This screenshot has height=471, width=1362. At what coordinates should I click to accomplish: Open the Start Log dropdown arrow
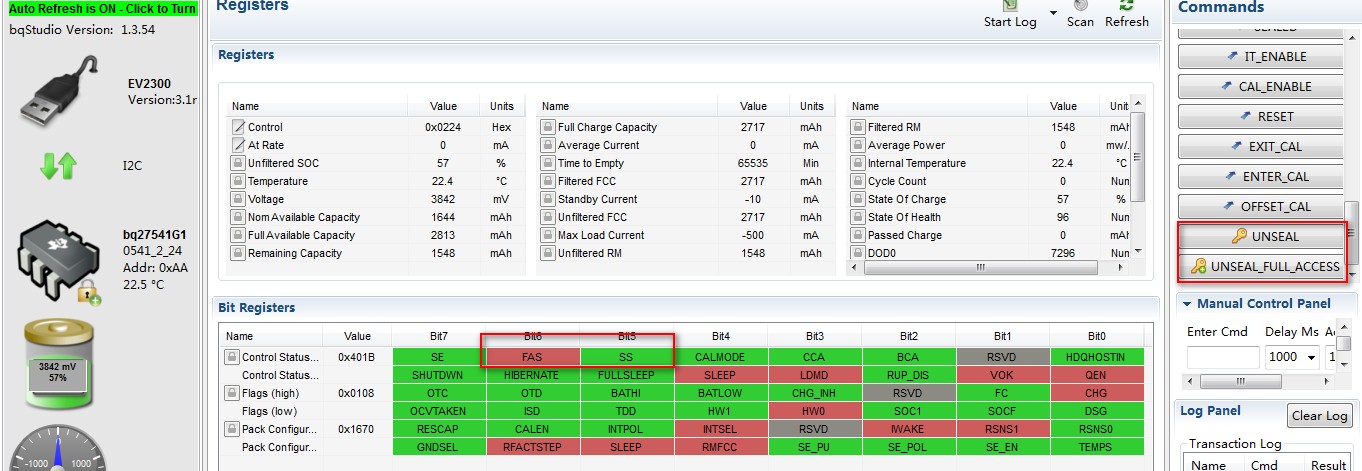tap(1053, 14)
